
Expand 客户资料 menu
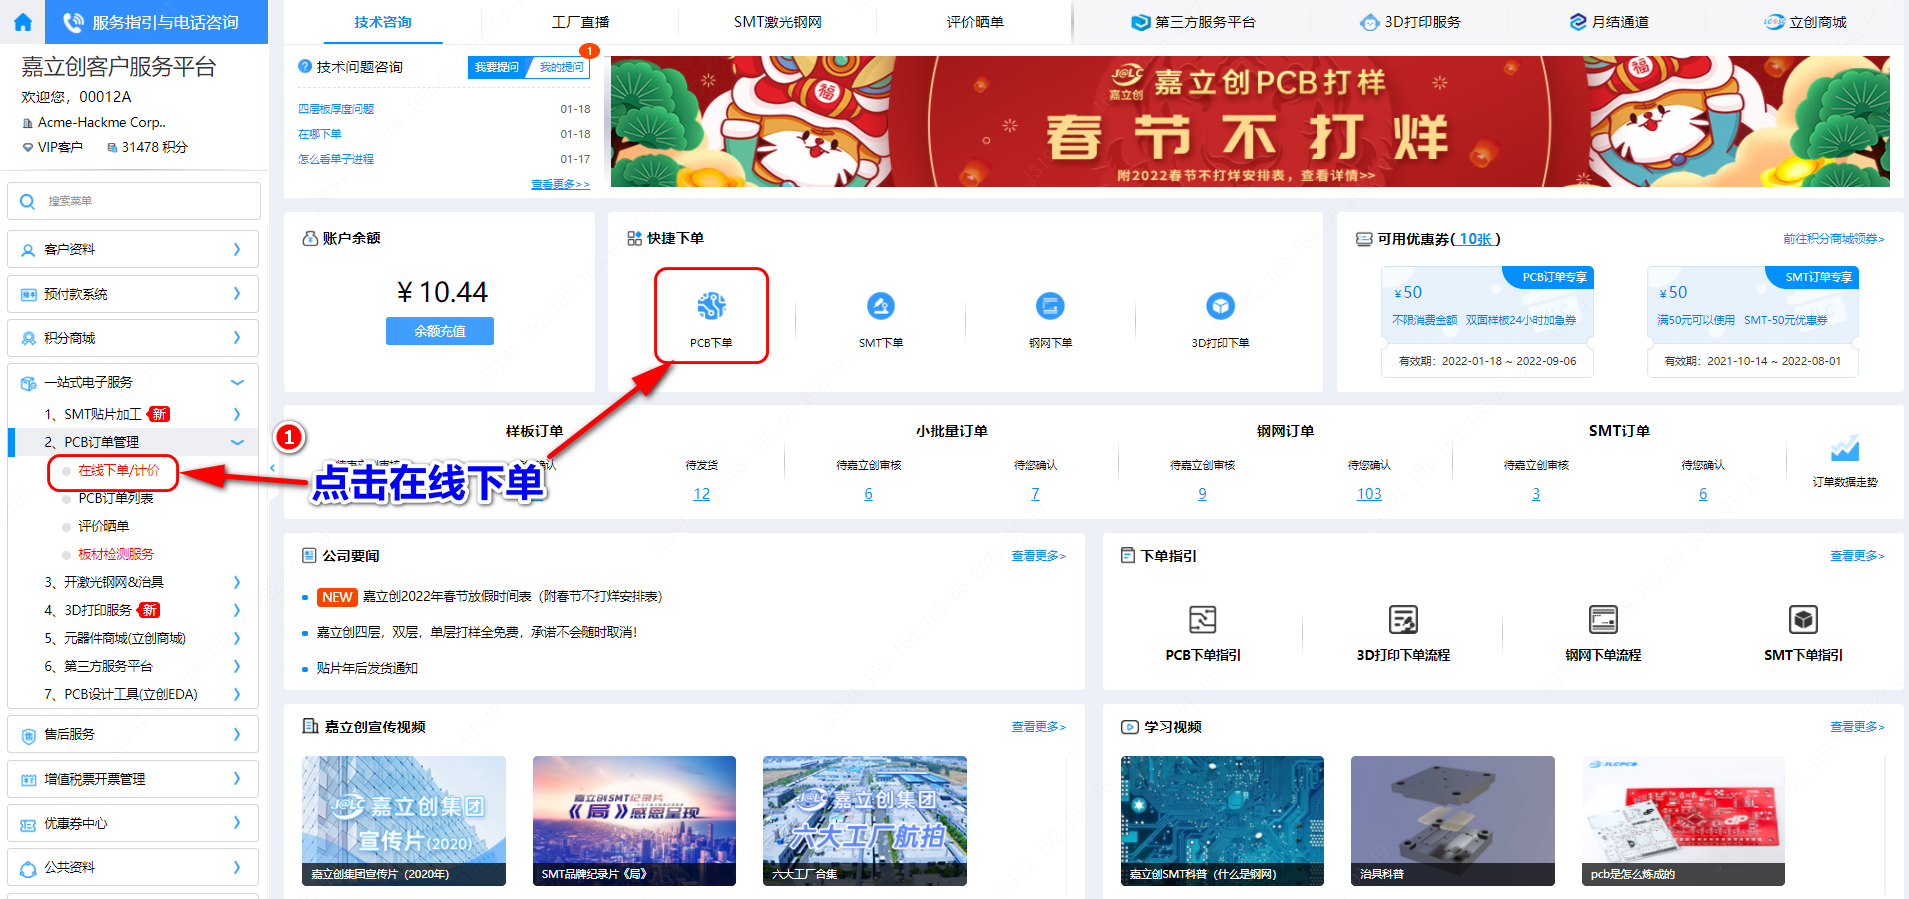(x=133, y=249)
